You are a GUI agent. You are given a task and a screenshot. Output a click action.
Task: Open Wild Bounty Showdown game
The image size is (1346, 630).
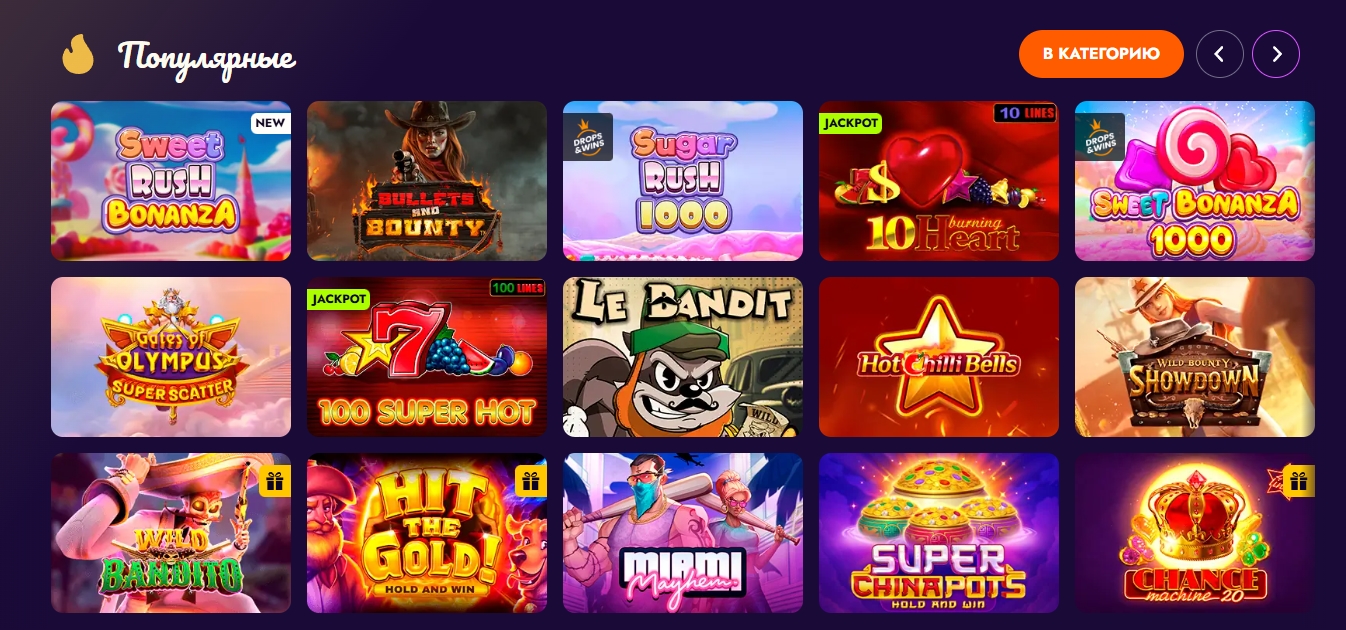tap(1195, 357)
